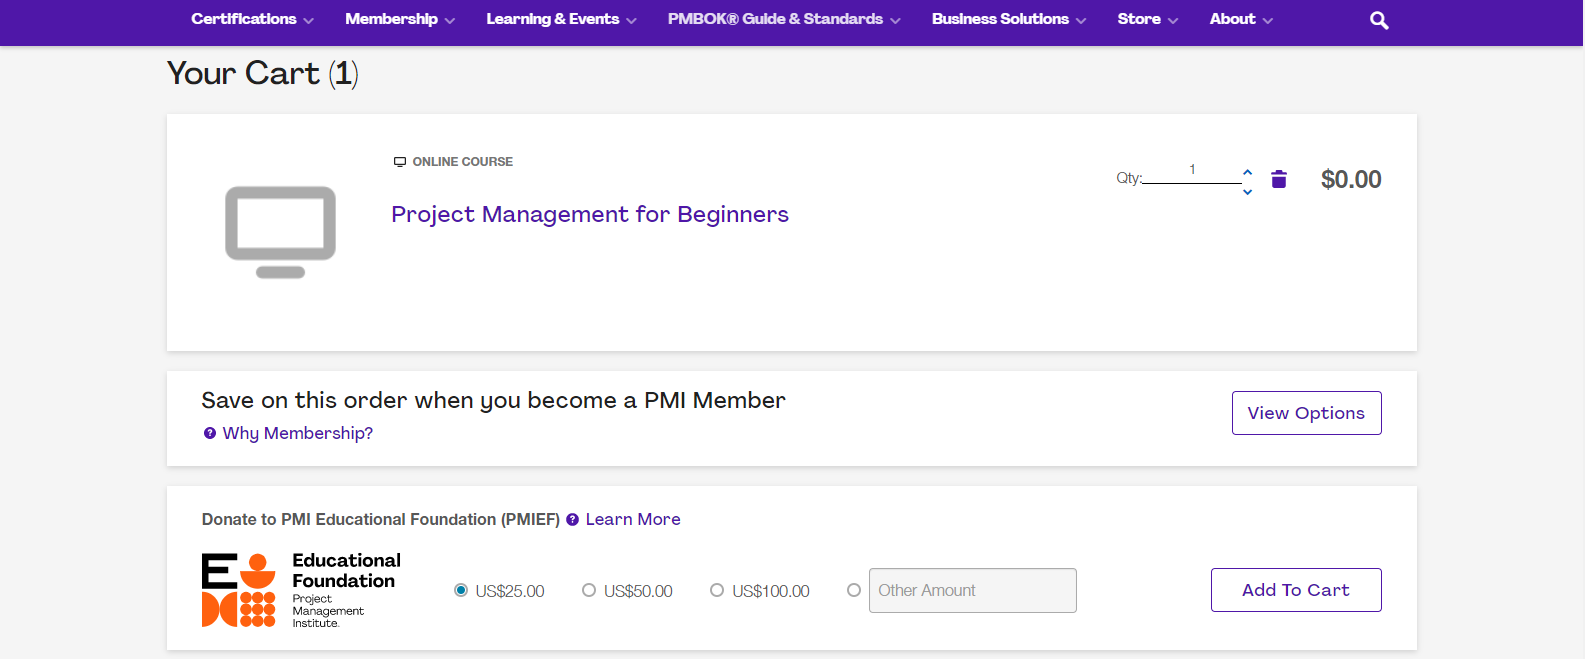Image resolution: width=1585 pixels, height=659 pixels.
Task: Expand the About menu
Action: [1241, 19]
